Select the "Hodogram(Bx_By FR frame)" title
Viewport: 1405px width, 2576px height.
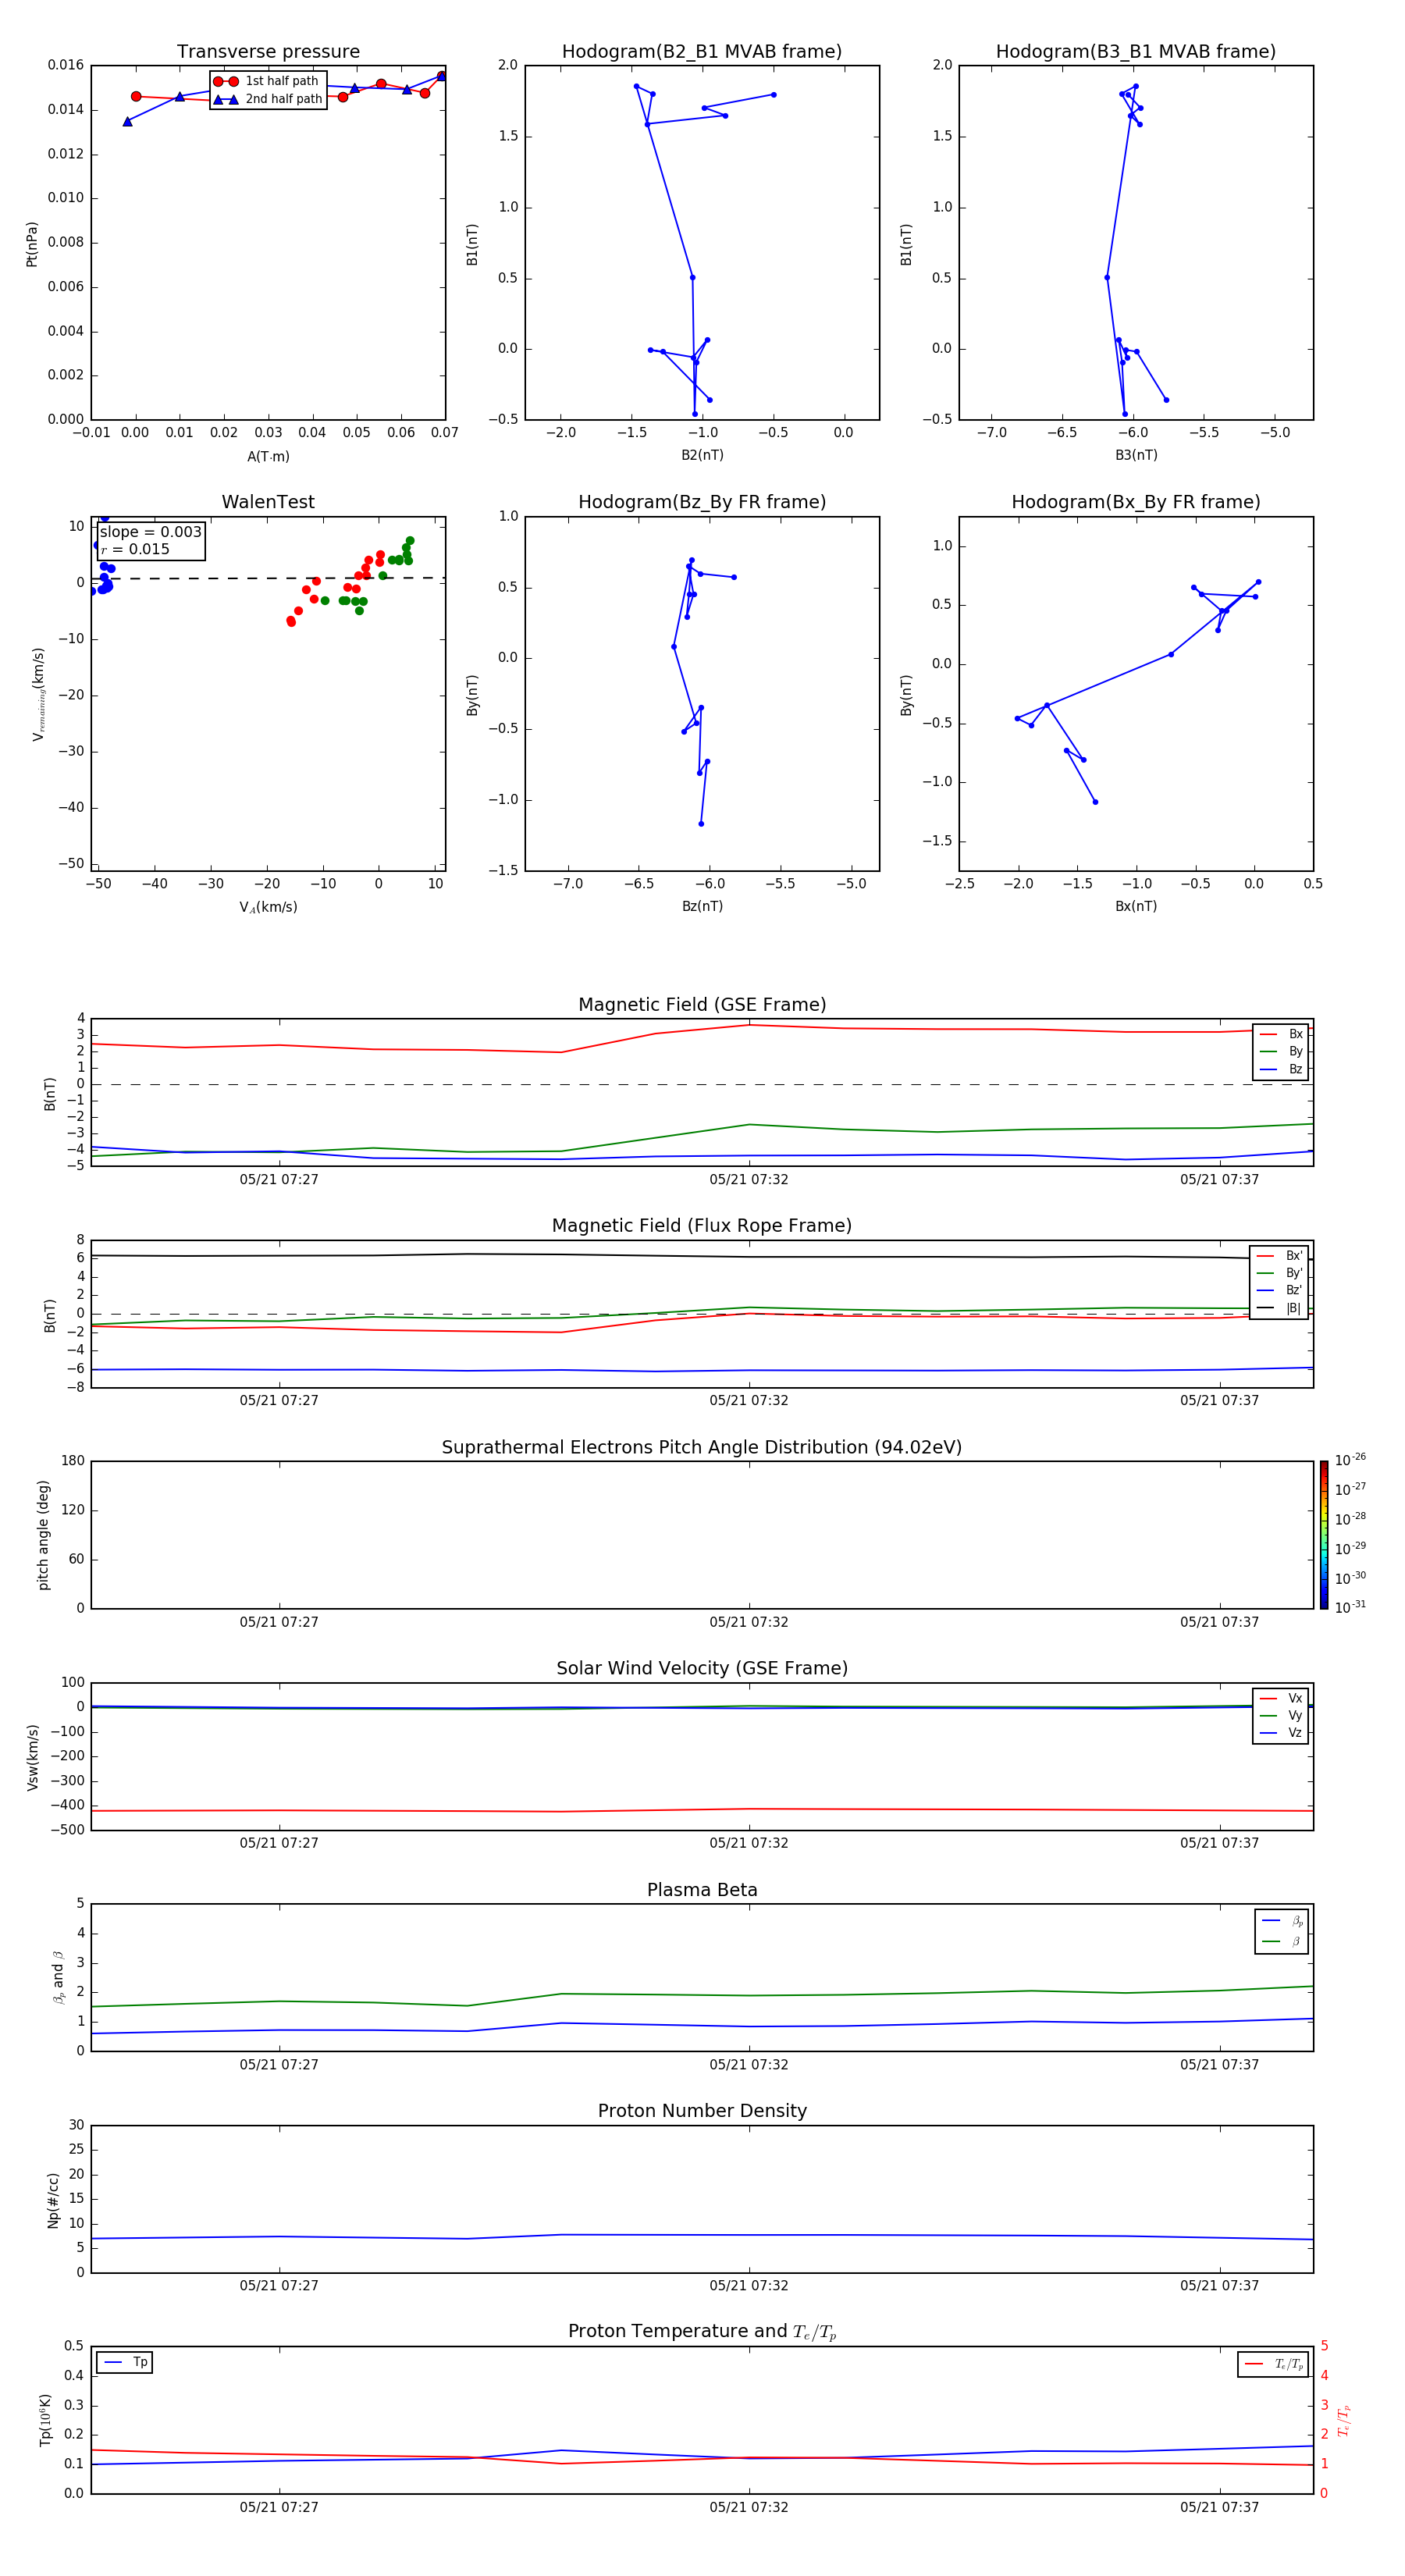[x=1136, y=502]
